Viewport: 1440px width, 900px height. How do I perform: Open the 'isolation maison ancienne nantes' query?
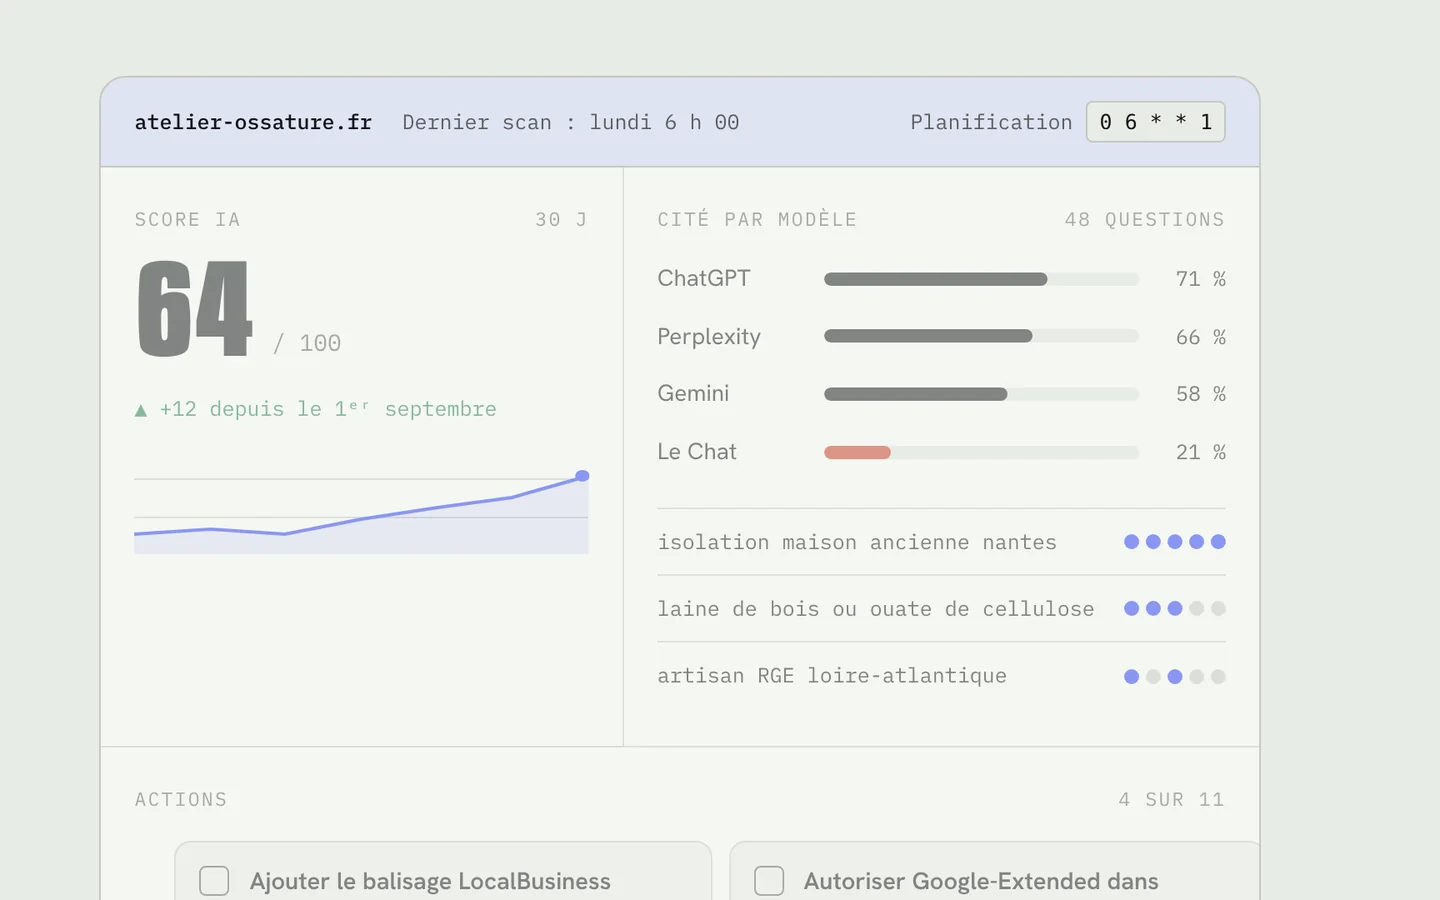(941, 542)
